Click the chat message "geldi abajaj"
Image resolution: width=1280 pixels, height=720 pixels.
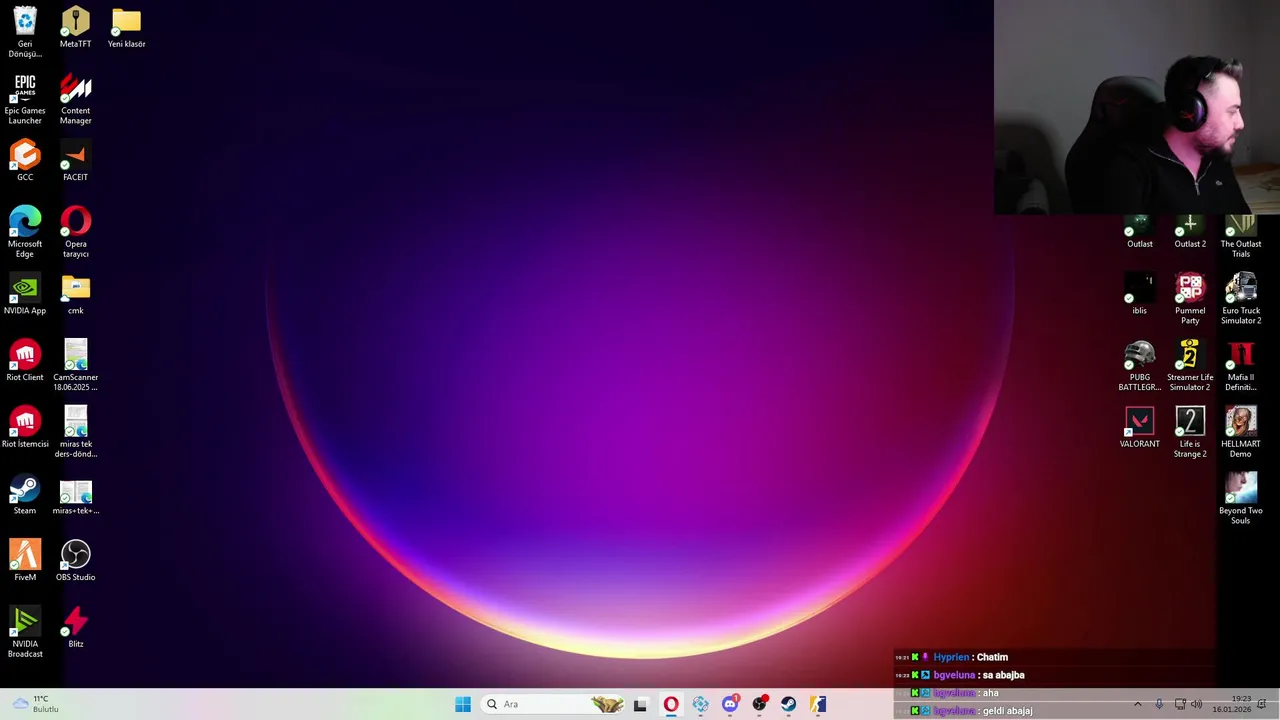click(1007, 711)
